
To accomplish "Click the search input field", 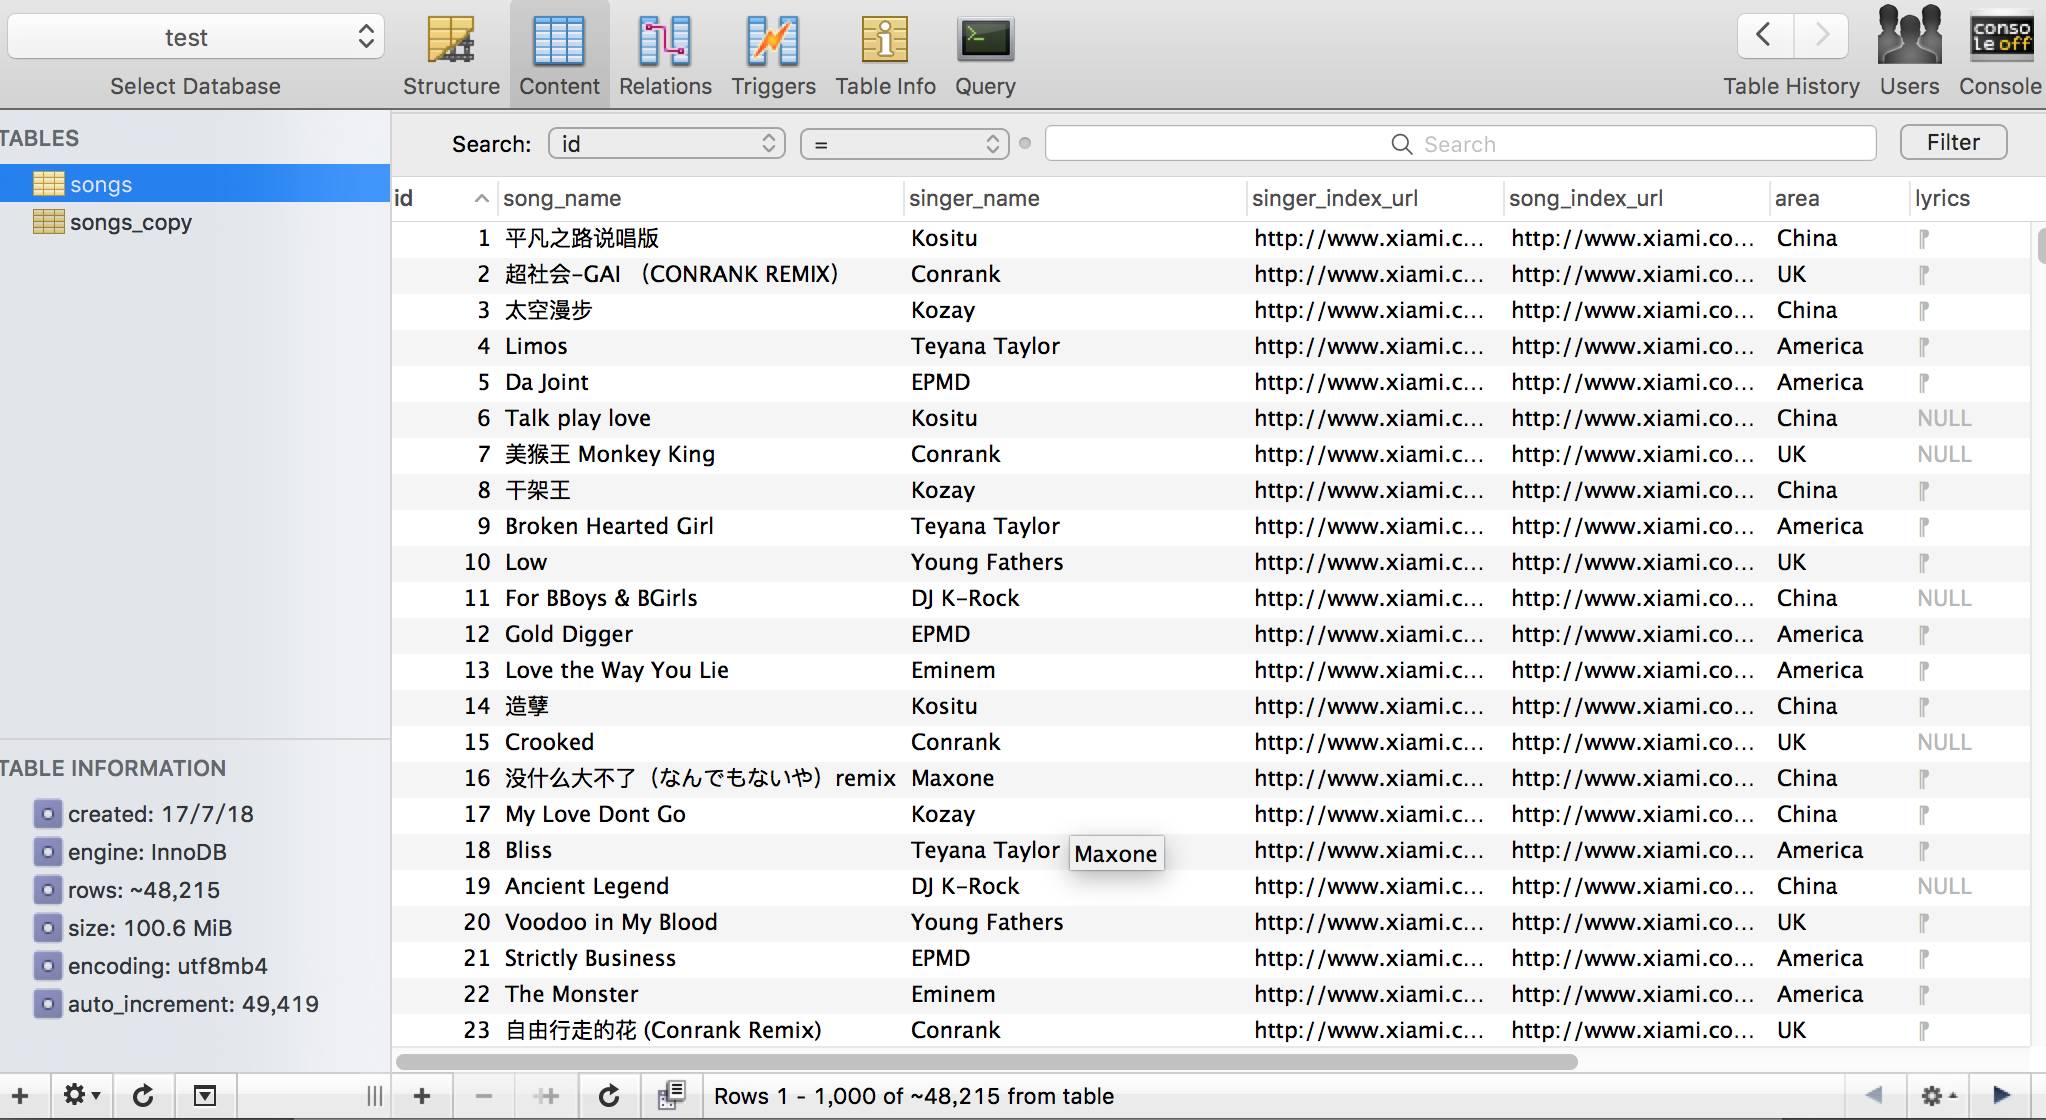I will (x=1460, y=144).
